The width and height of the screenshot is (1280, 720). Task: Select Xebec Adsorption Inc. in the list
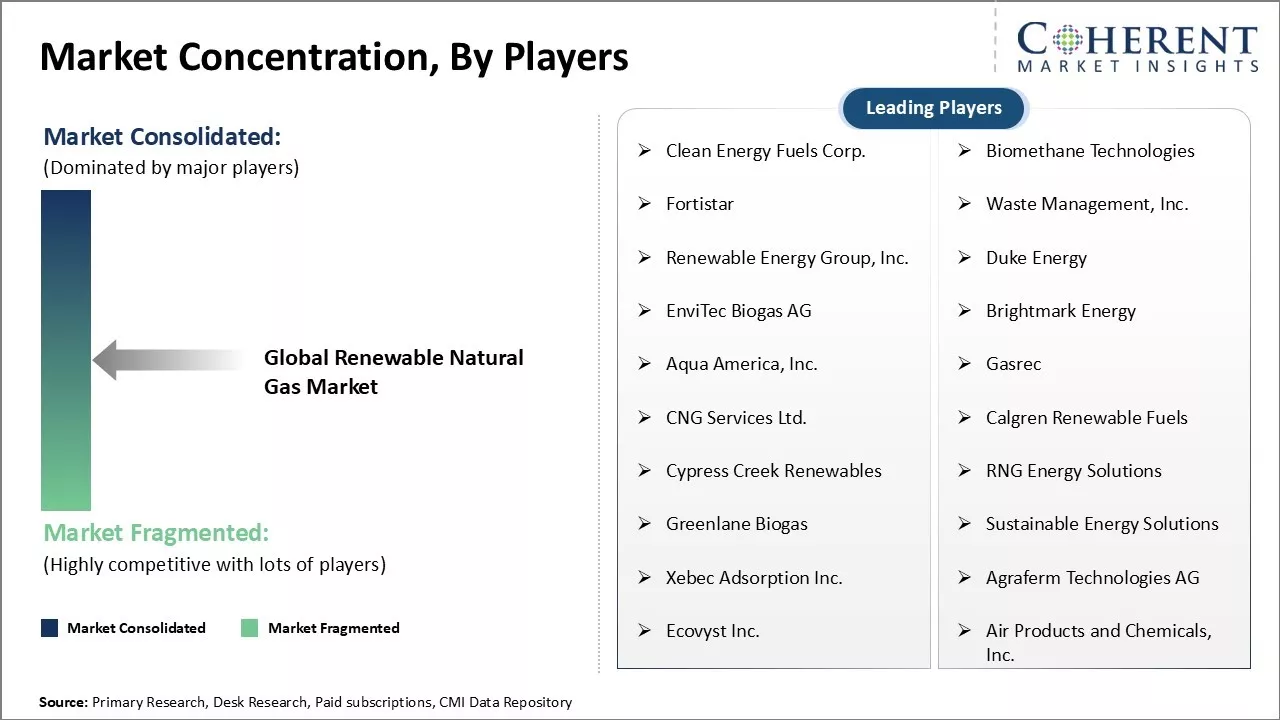click(754, 578)
